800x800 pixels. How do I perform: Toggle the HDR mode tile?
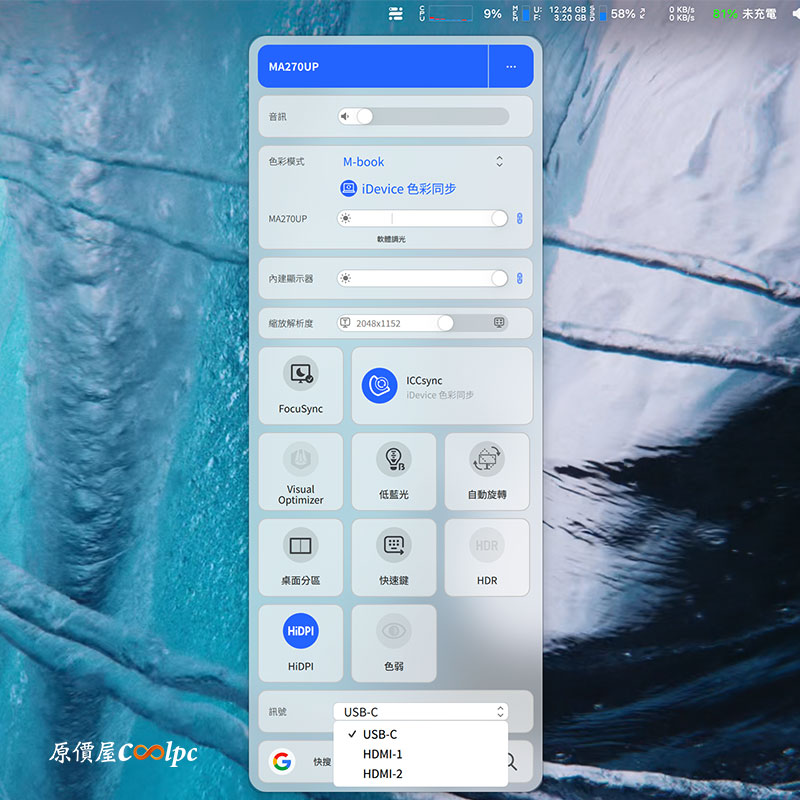click(x=486, y=556)
